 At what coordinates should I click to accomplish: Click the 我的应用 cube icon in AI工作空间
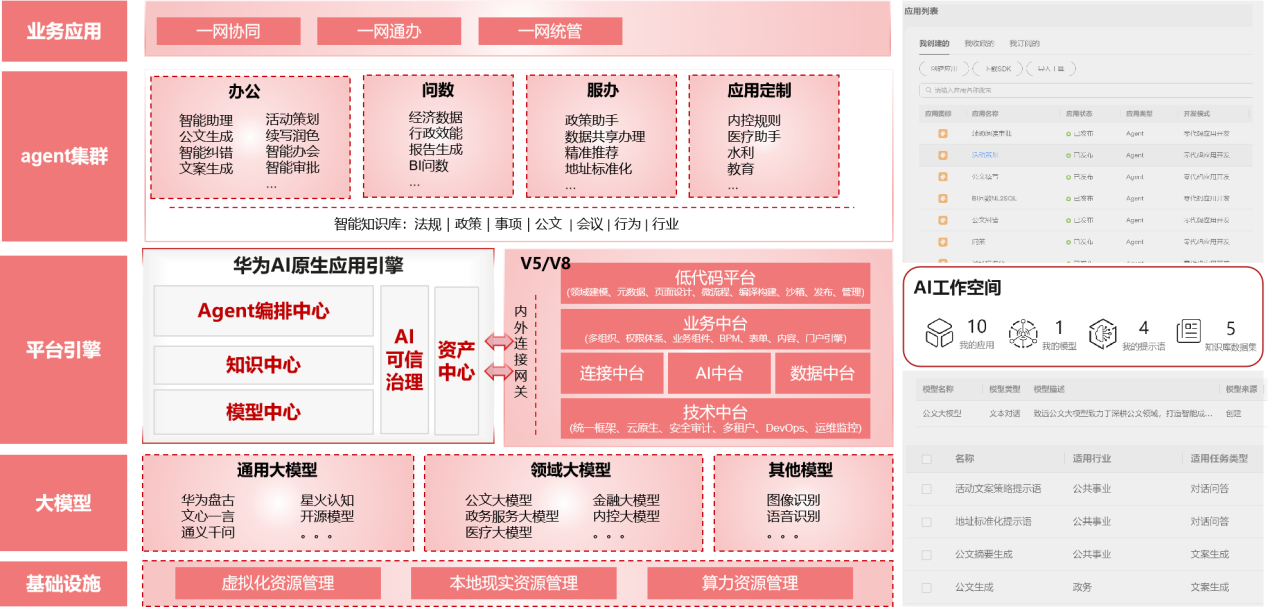click(x=939, y=332)
